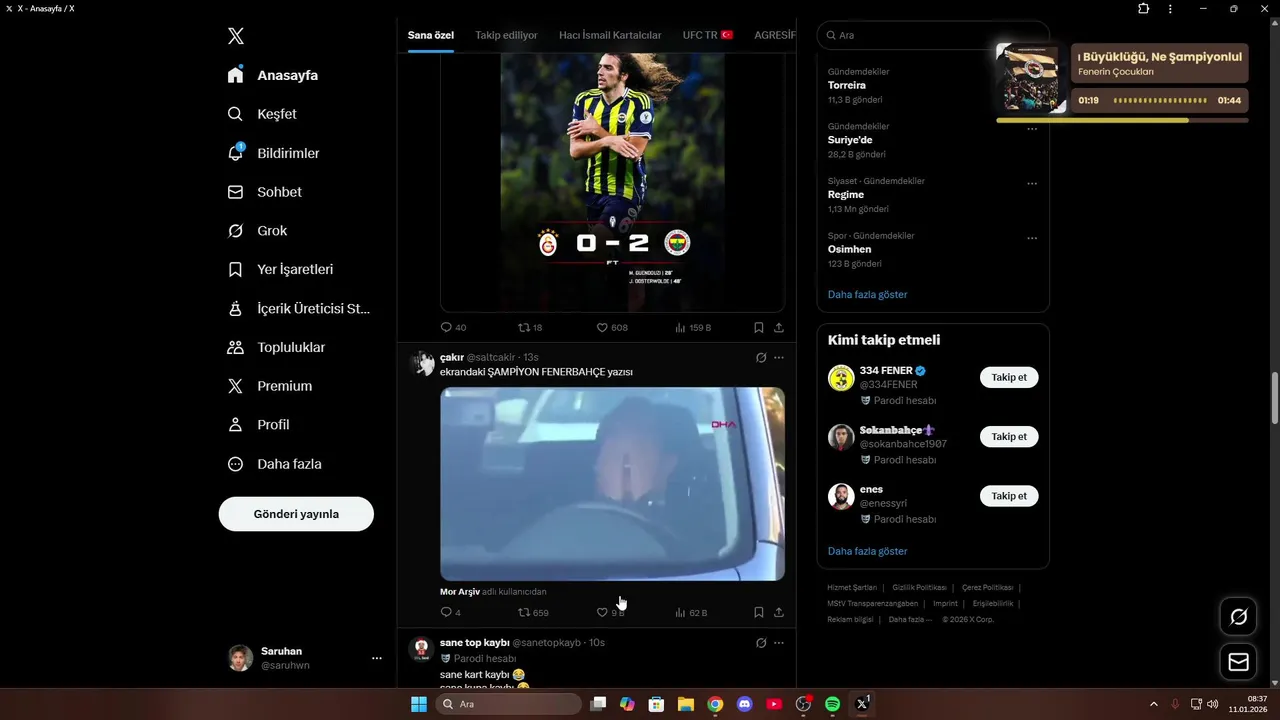Image resolution: width=1280 pixels, height=720 pixels.
Task: Follow Sokanbahçe with Takip et
Action: click(x=1009, y=437)
